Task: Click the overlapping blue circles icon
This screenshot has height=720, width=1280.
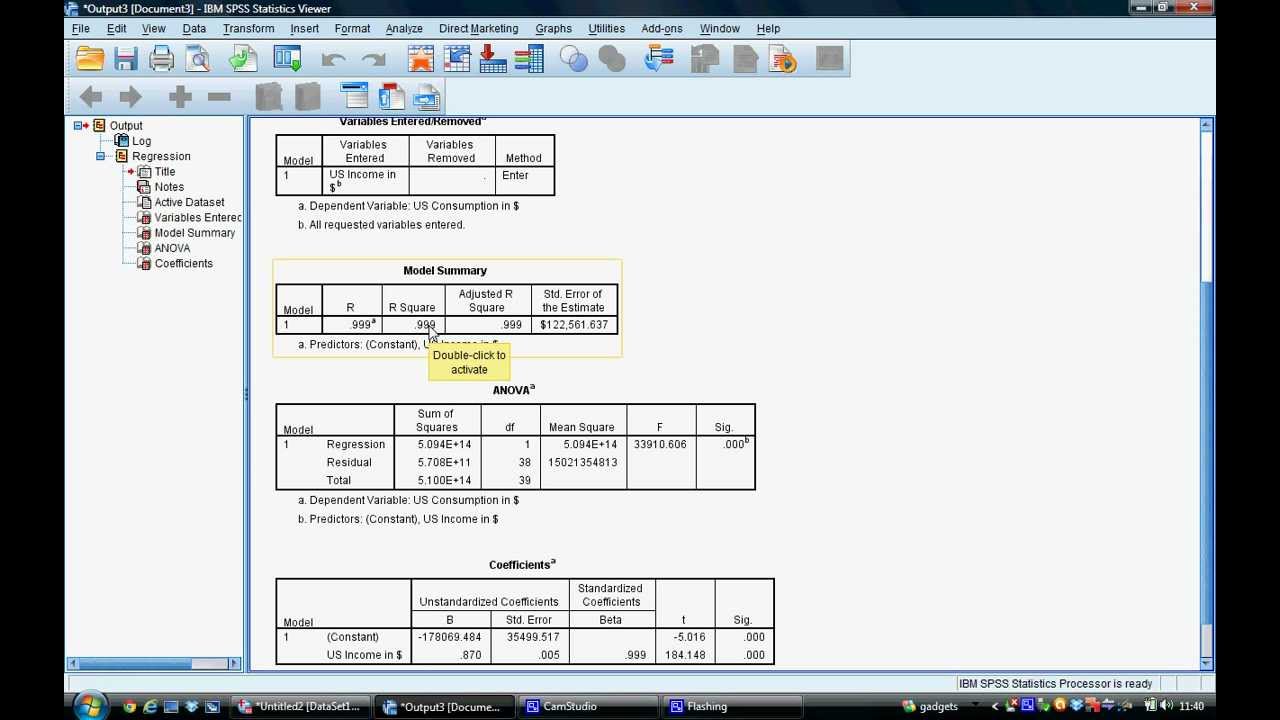Action: tap(574, 60)
